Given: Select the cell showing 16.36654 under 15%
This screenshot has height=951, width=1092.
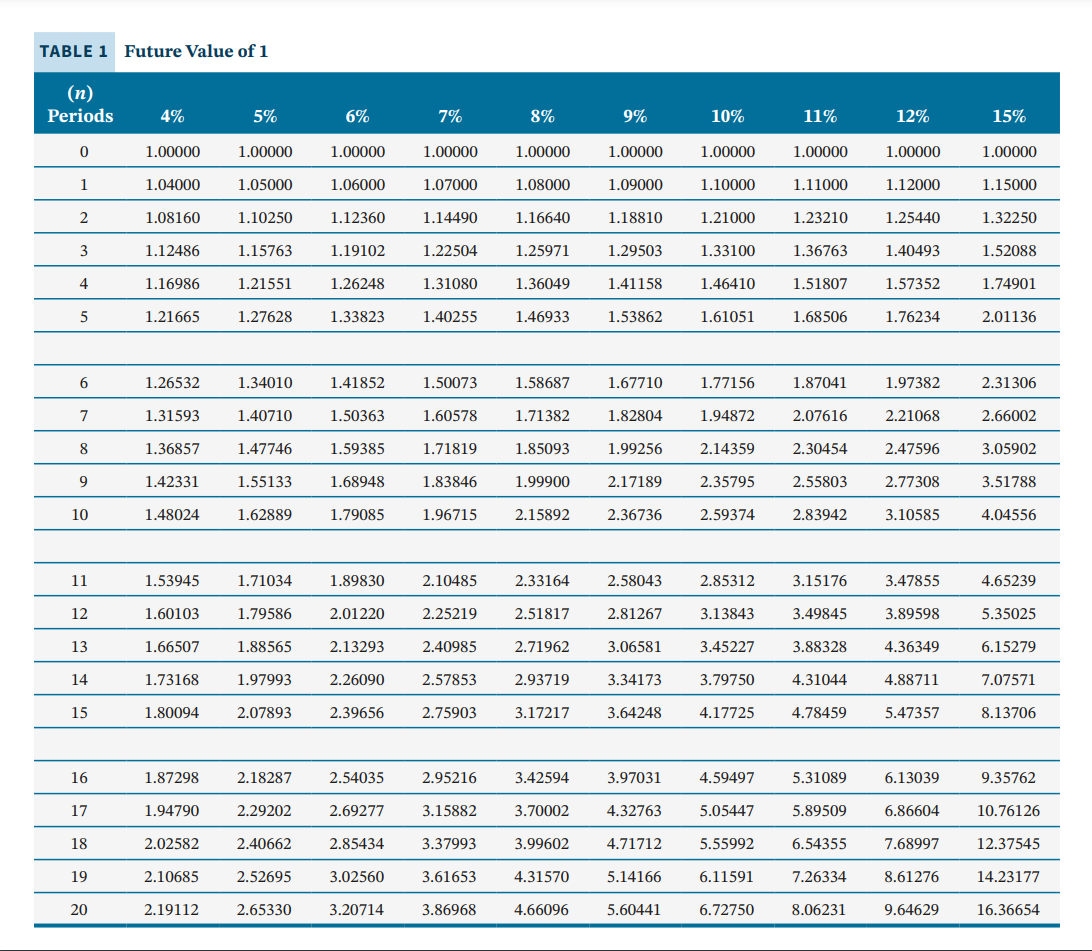Looking at the screenshot, I should pos(1010,910).
